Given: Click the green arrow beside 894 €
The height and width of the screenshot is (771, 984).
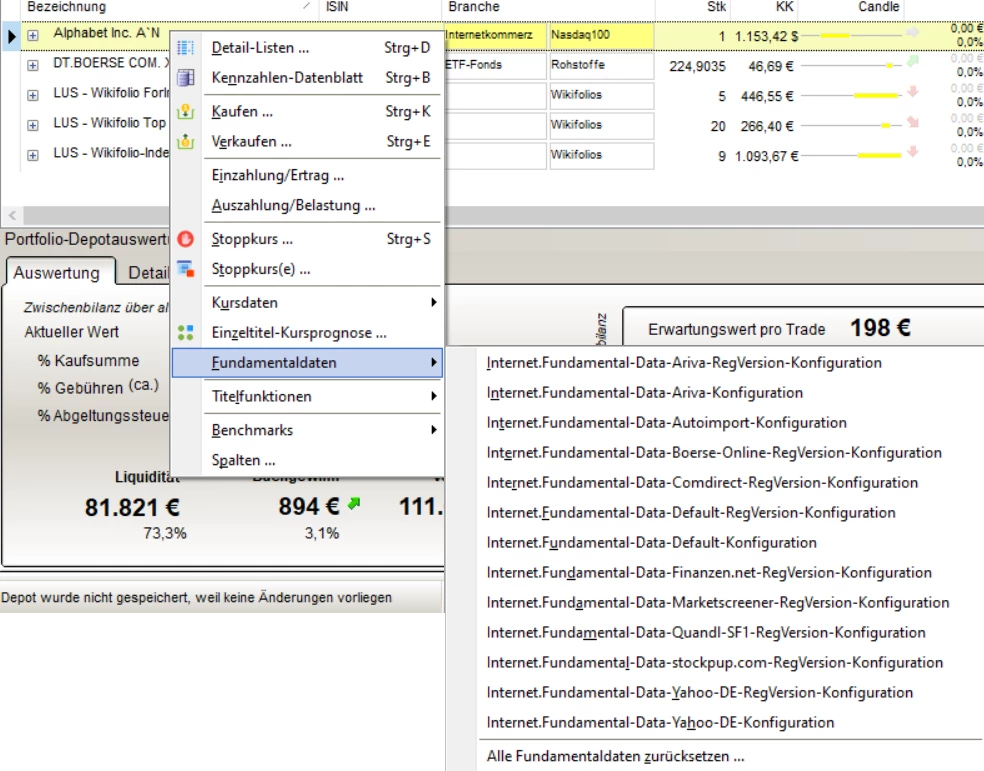Looking at the screenshot, I should click(355, 503).
